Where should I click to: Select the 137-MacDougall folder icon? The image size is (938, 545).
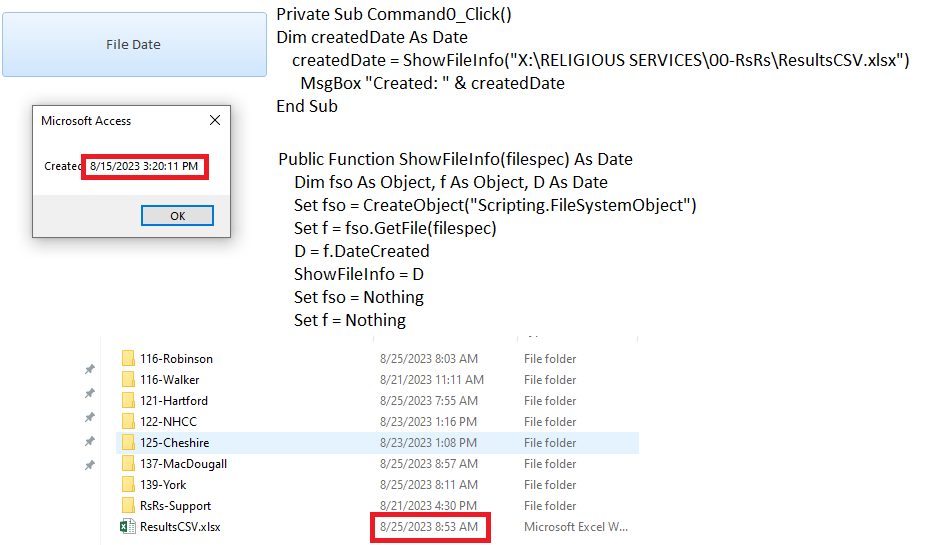(127, 464)
